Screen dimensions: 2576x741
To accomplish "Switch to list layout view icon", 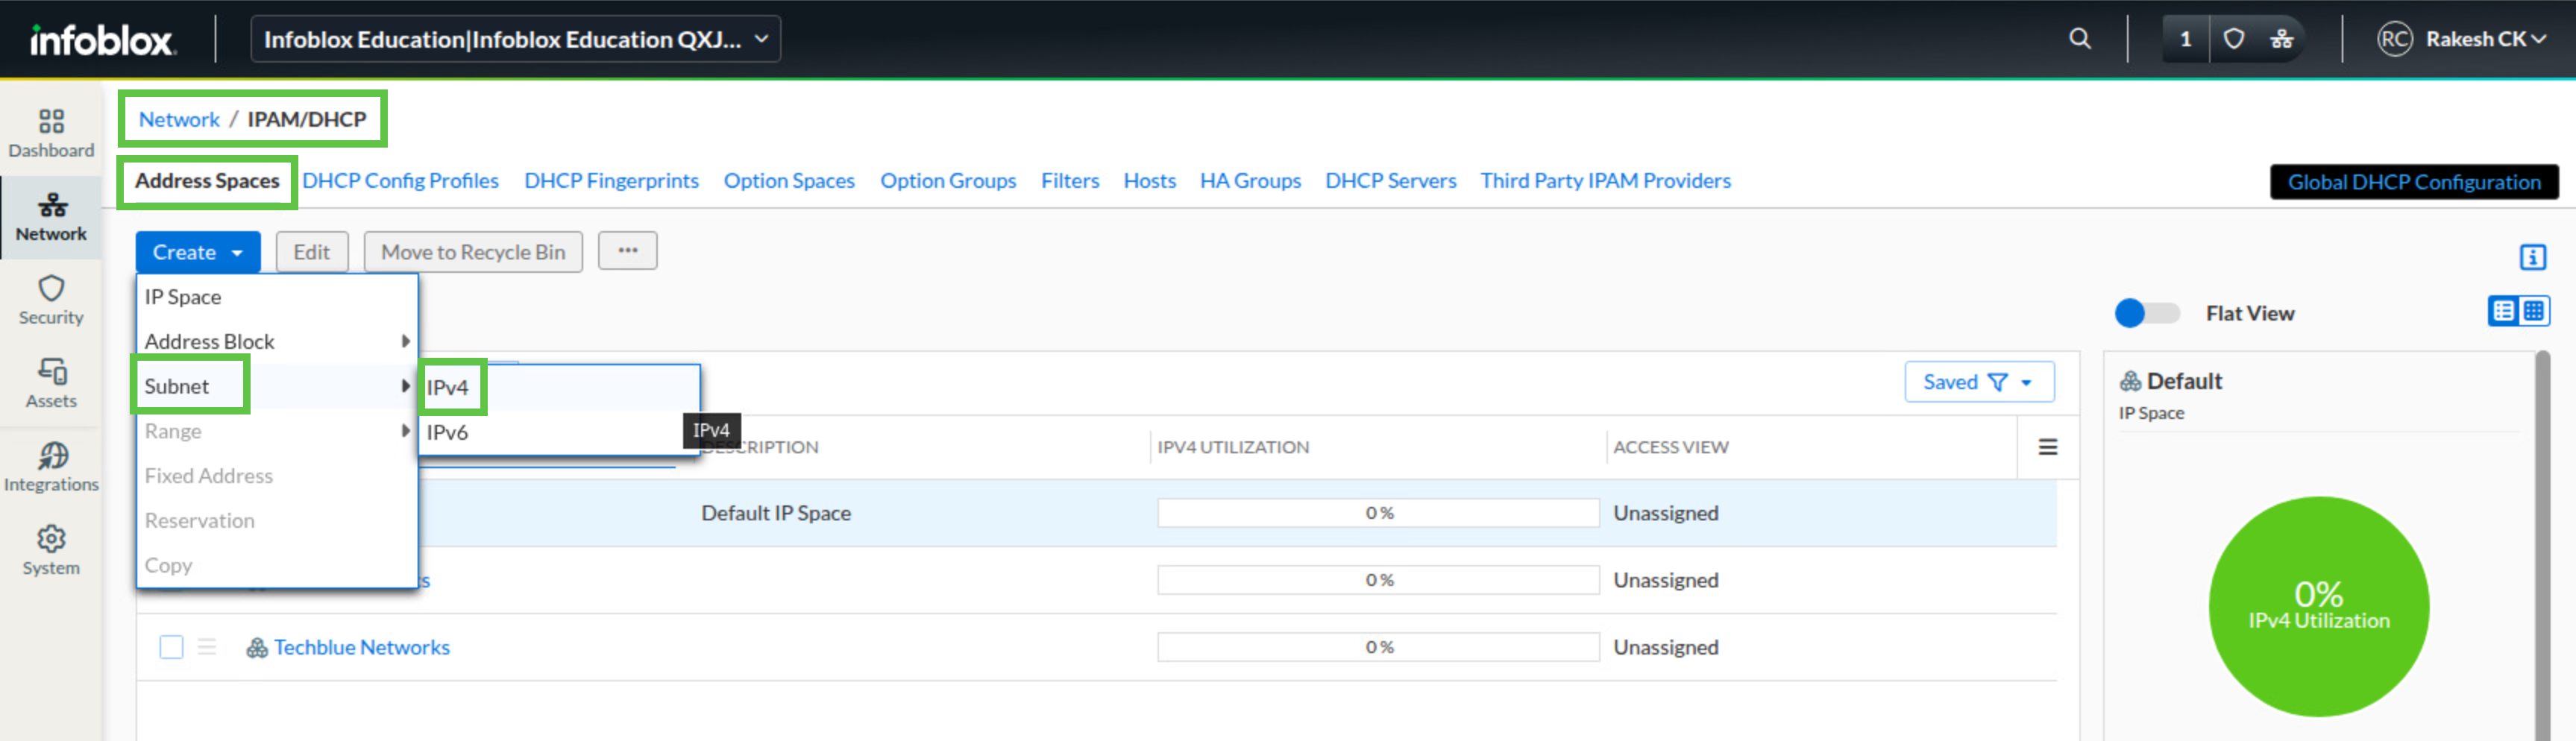I will coord(2503,311).
